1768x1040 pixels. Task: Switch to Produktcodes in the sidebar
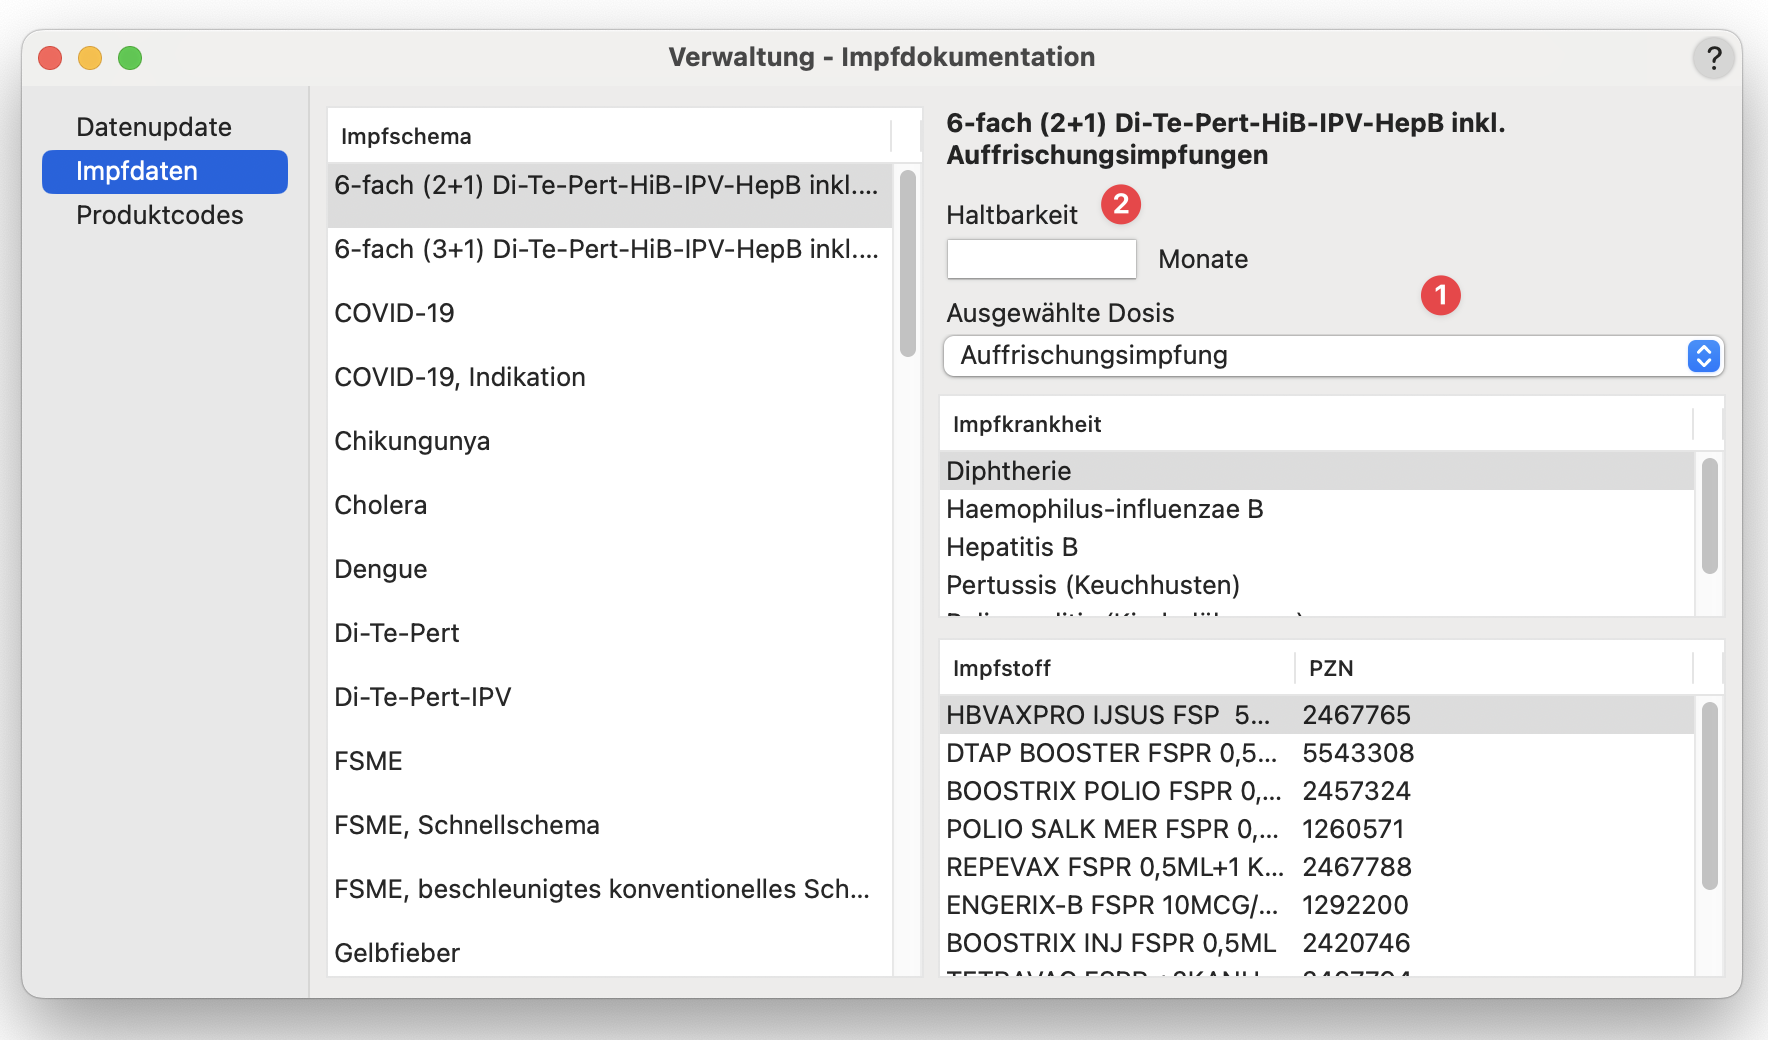[x=160, y=215]
